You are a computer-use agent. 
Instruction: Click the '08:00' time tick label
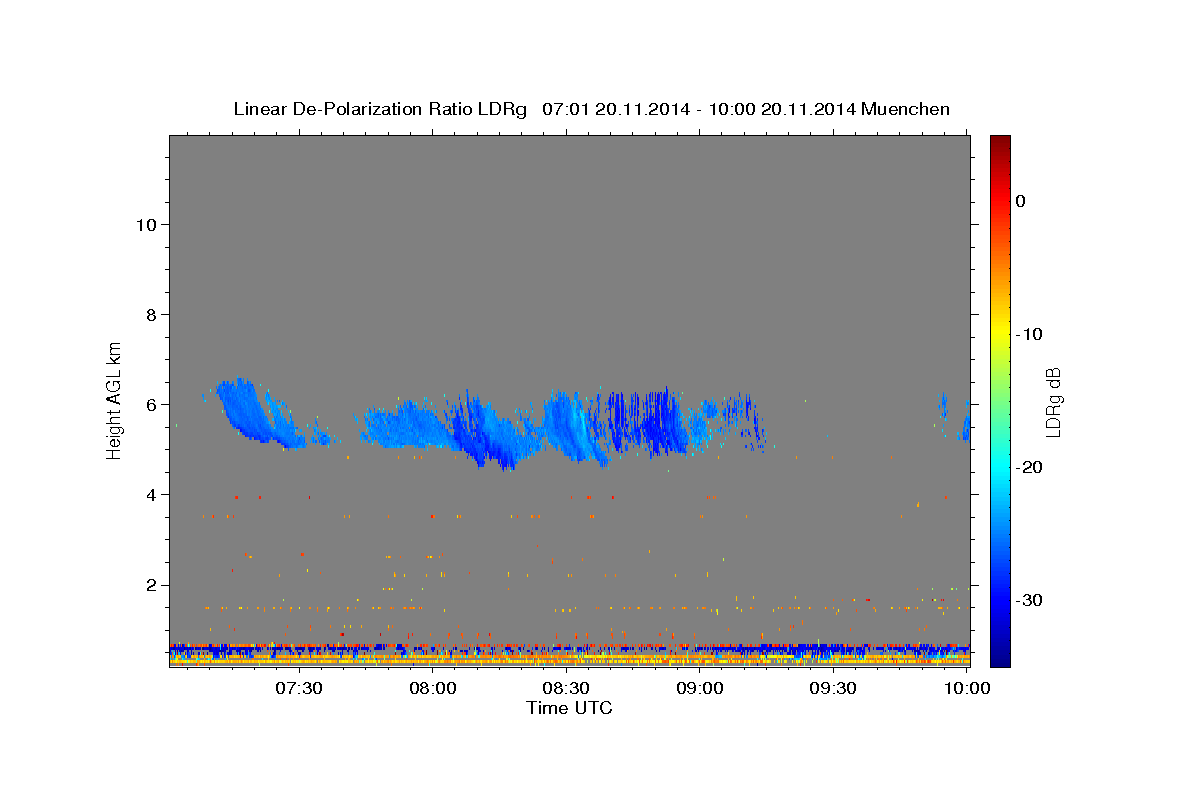click(x=433, y=689)
